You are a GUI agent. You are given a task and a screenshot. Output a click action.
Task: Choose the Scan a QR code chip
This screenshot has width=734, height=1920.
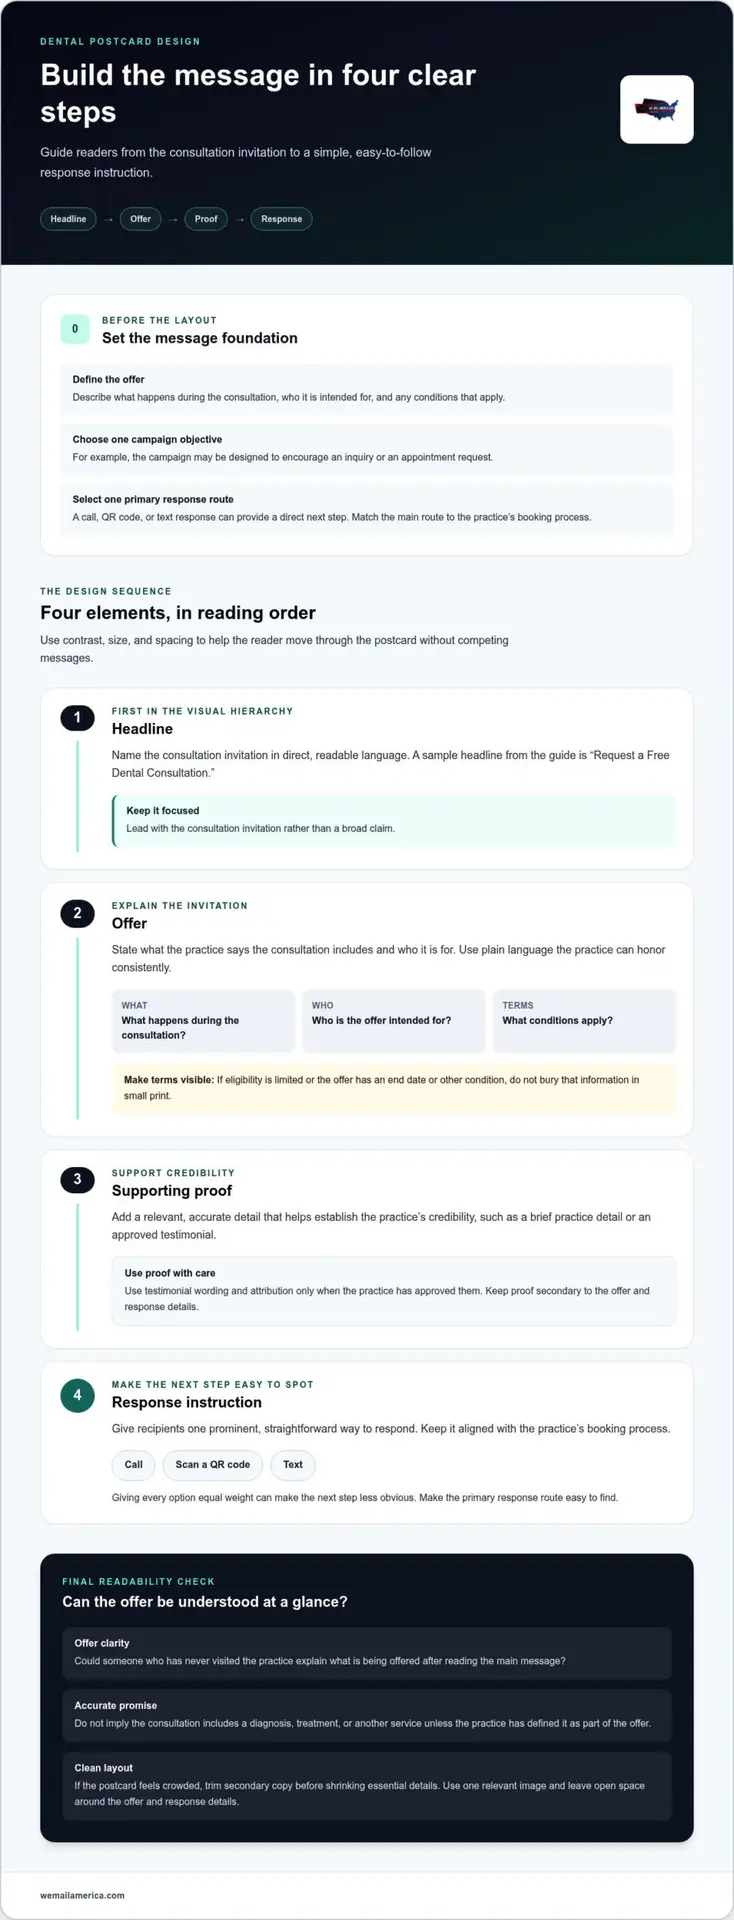click(213, 1465)
